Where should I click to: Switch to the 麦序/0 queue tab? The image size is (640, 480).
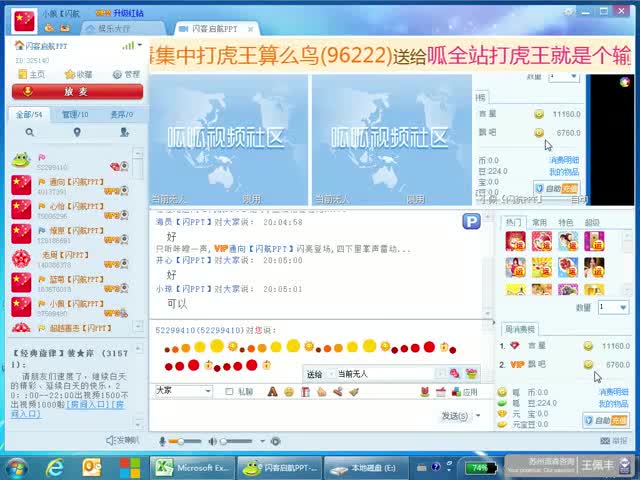click(122, 115)
